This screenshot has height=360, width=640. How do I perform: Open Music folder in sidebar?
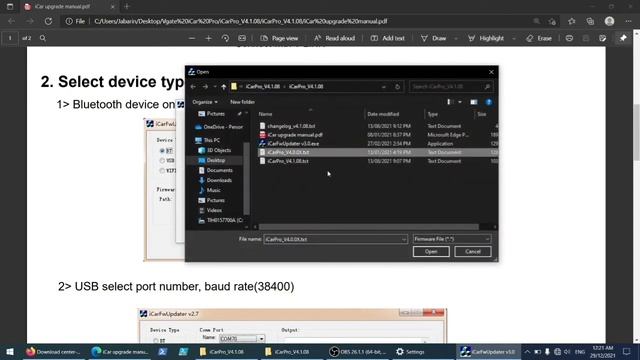(x=210, y=190)
